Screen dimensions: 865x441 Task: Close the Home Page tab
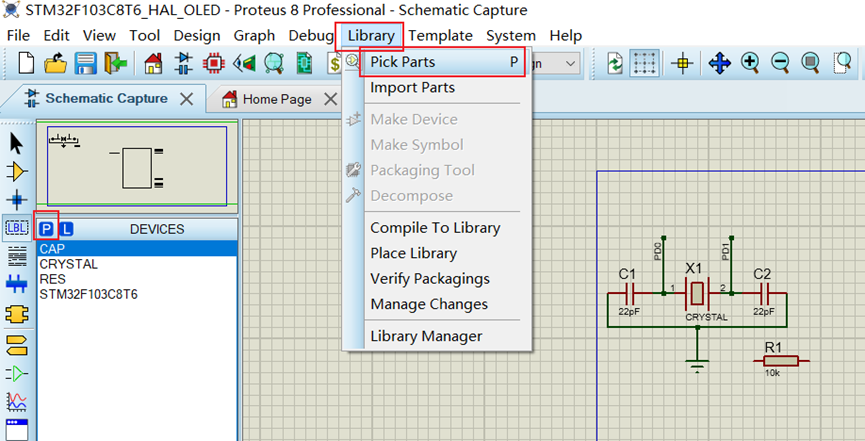coord(330,99)
